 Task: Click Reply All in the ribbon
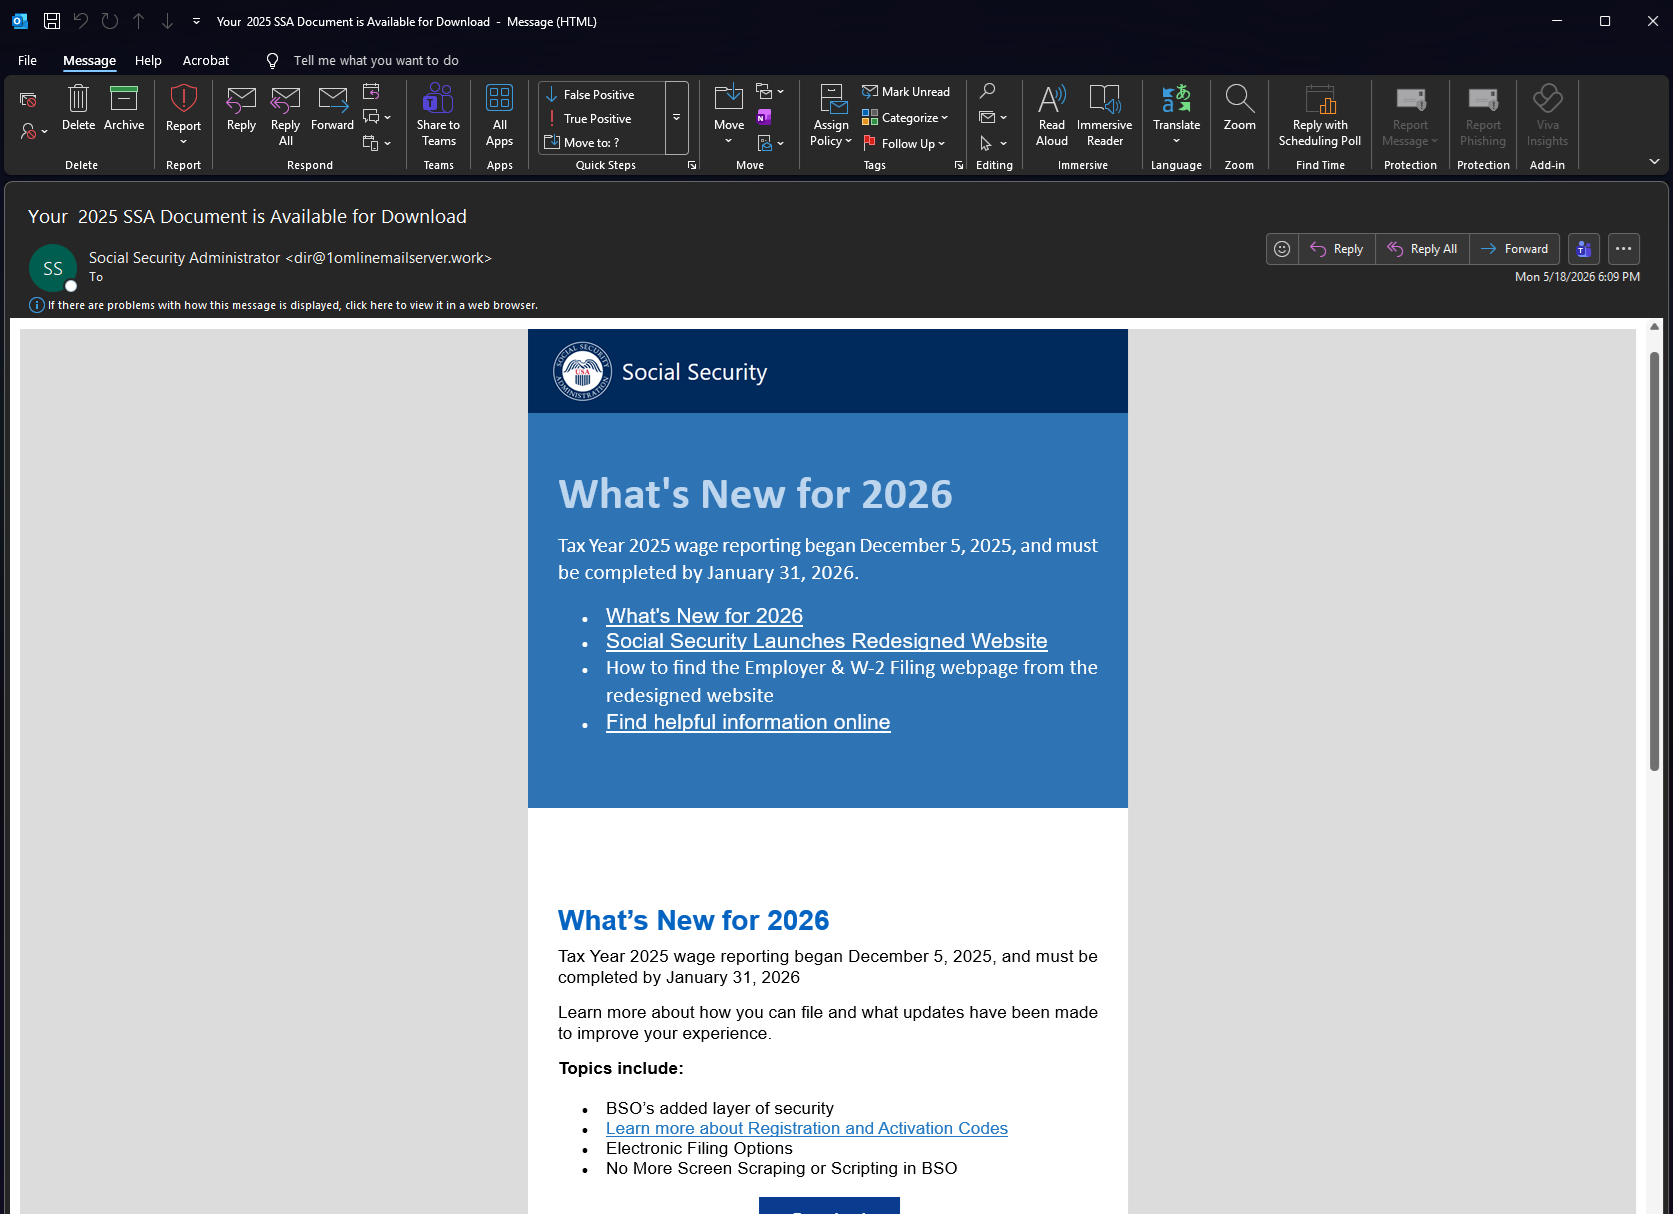285,115
